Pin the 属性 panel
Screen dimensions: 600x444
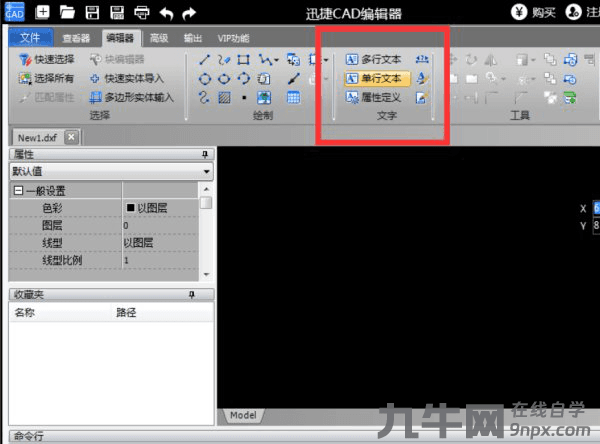[x=205, y=154]
